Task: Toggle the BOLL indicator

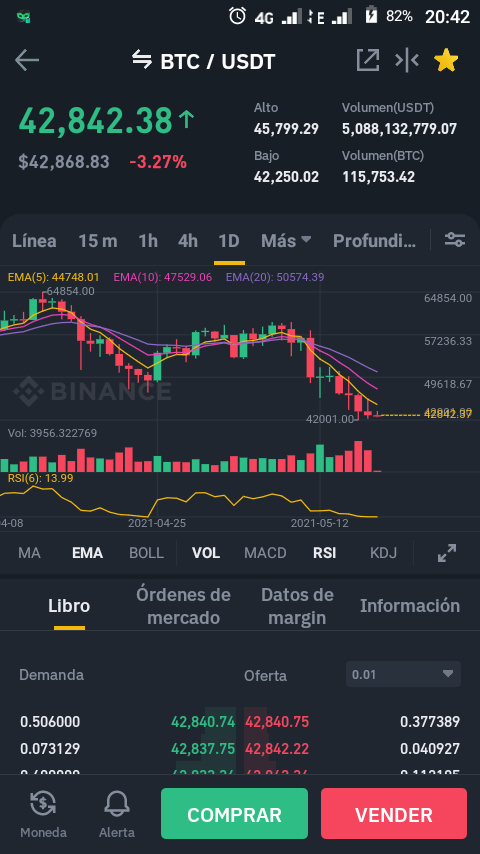Action: pos(146,553)
